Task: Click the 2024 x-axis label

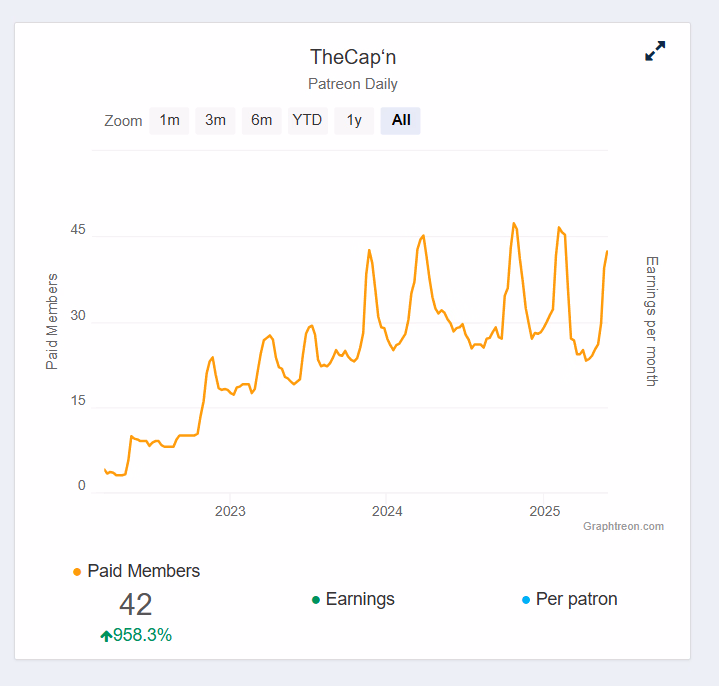Action: 387,511
